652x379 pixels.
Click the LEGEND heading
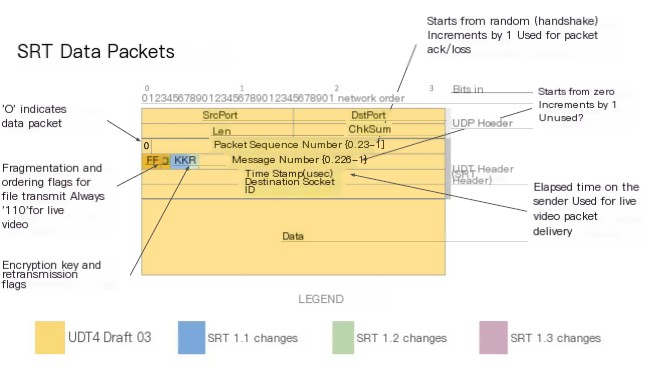(x=321, y=299)
